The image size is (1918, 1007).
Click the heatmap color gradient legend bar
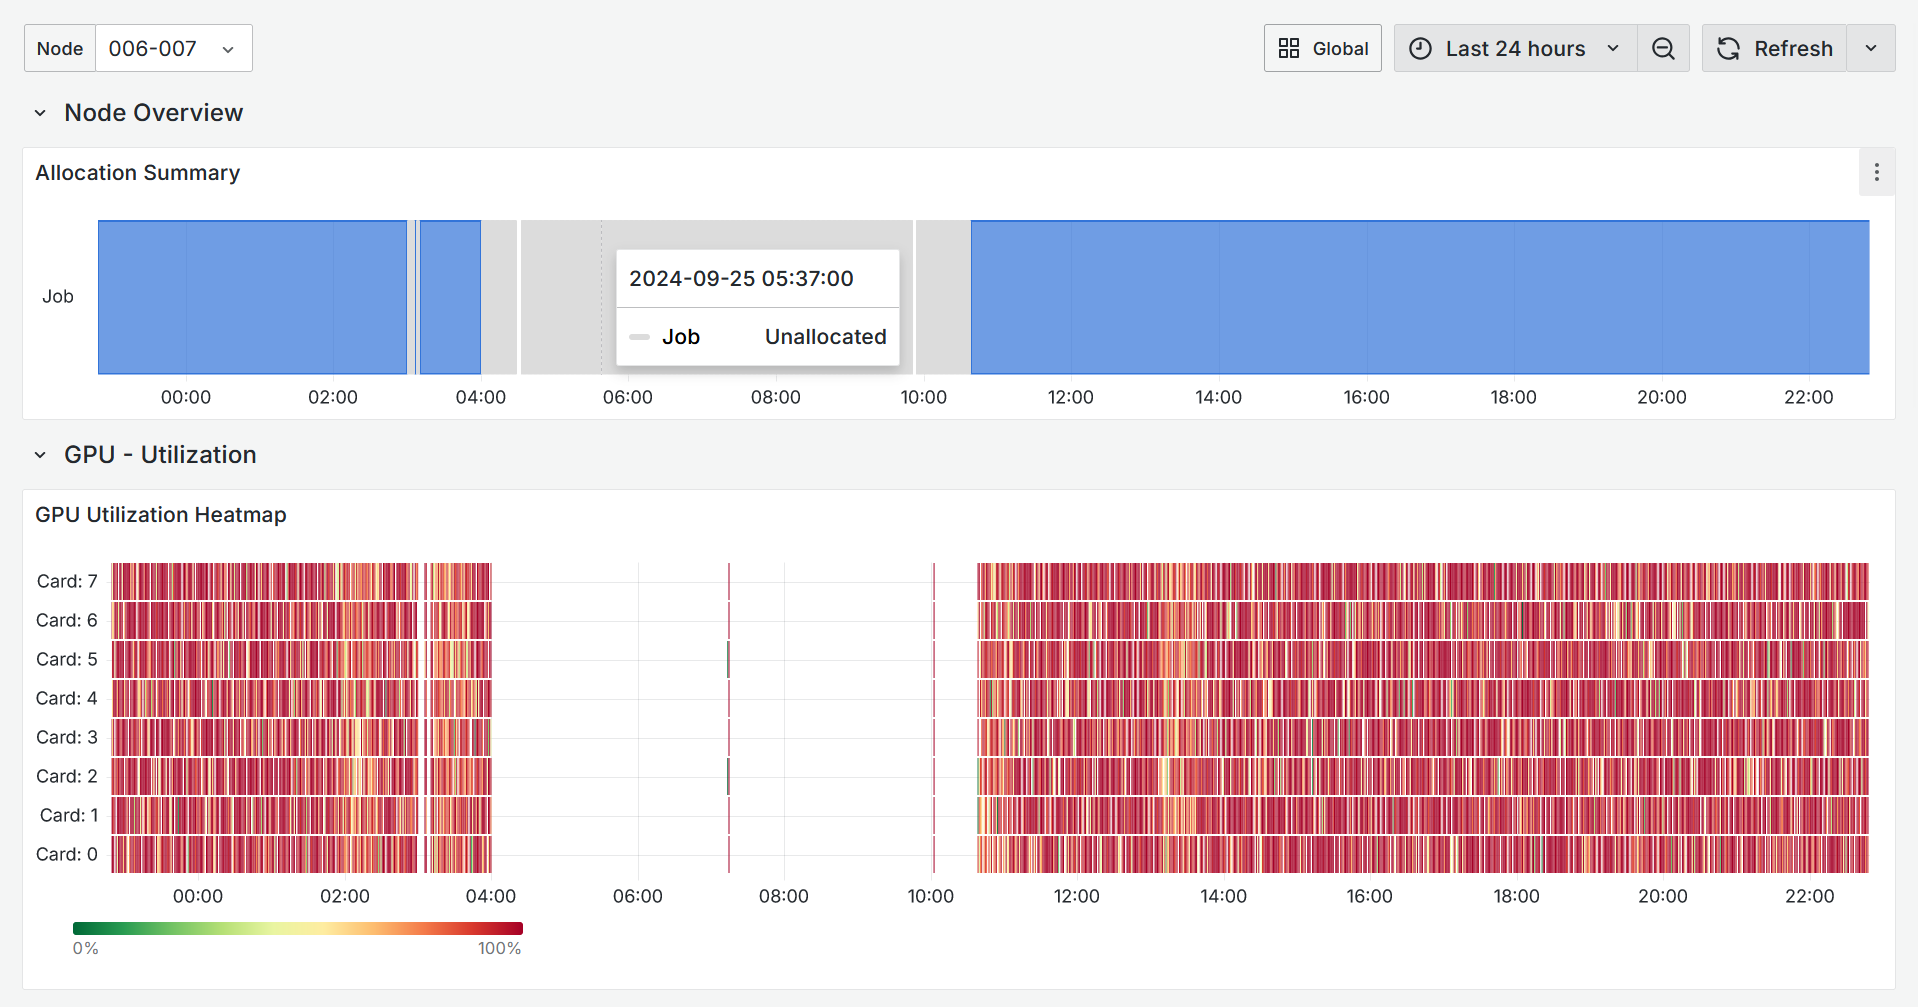pyautogui.click(x=298, y=928)
